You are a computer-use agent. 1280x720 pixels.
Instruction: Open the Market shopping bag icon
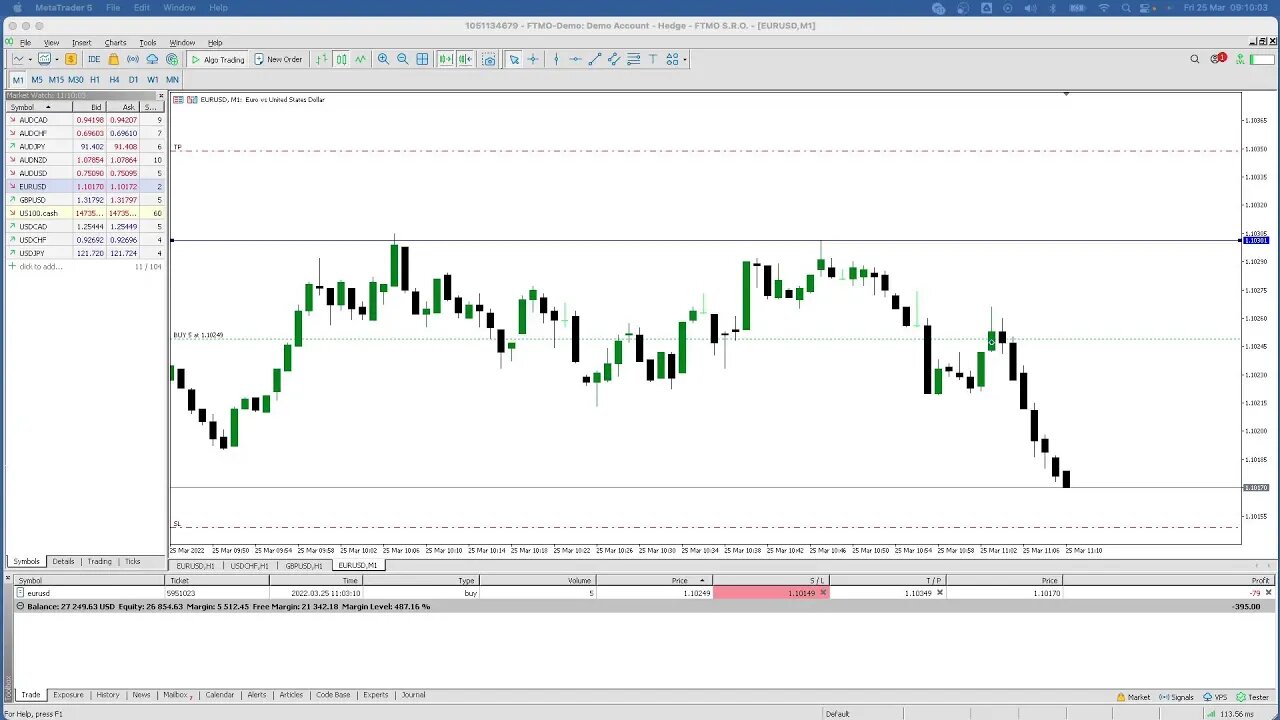113,59
